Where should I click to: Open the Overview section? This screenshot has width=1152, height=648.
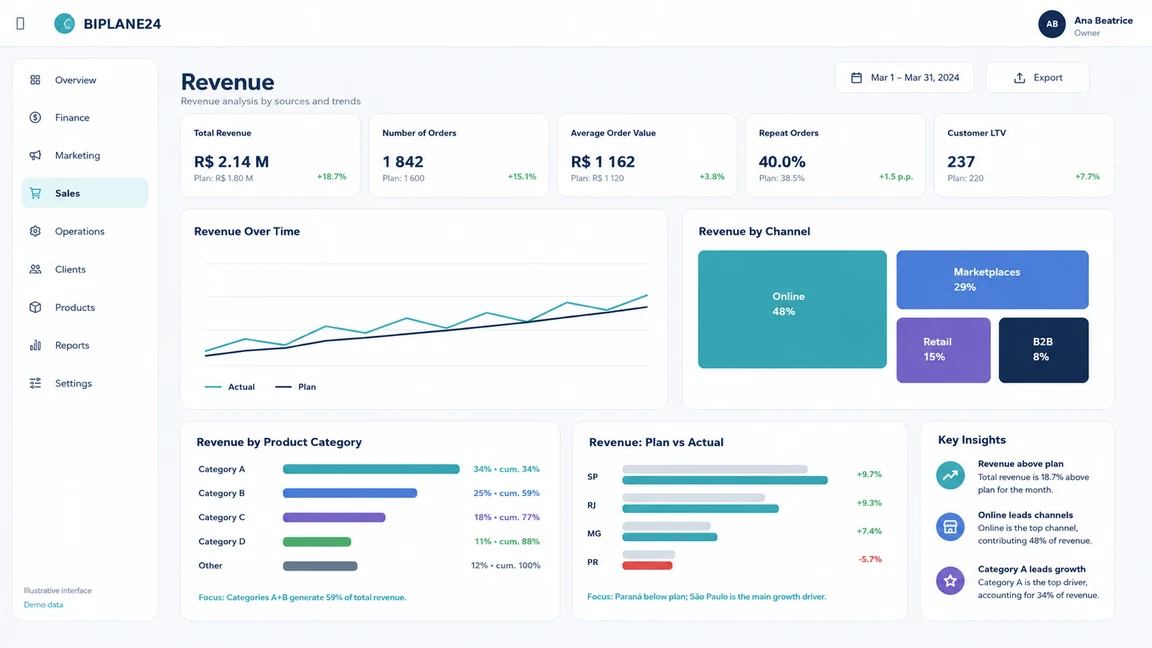(x=84, y=80)
